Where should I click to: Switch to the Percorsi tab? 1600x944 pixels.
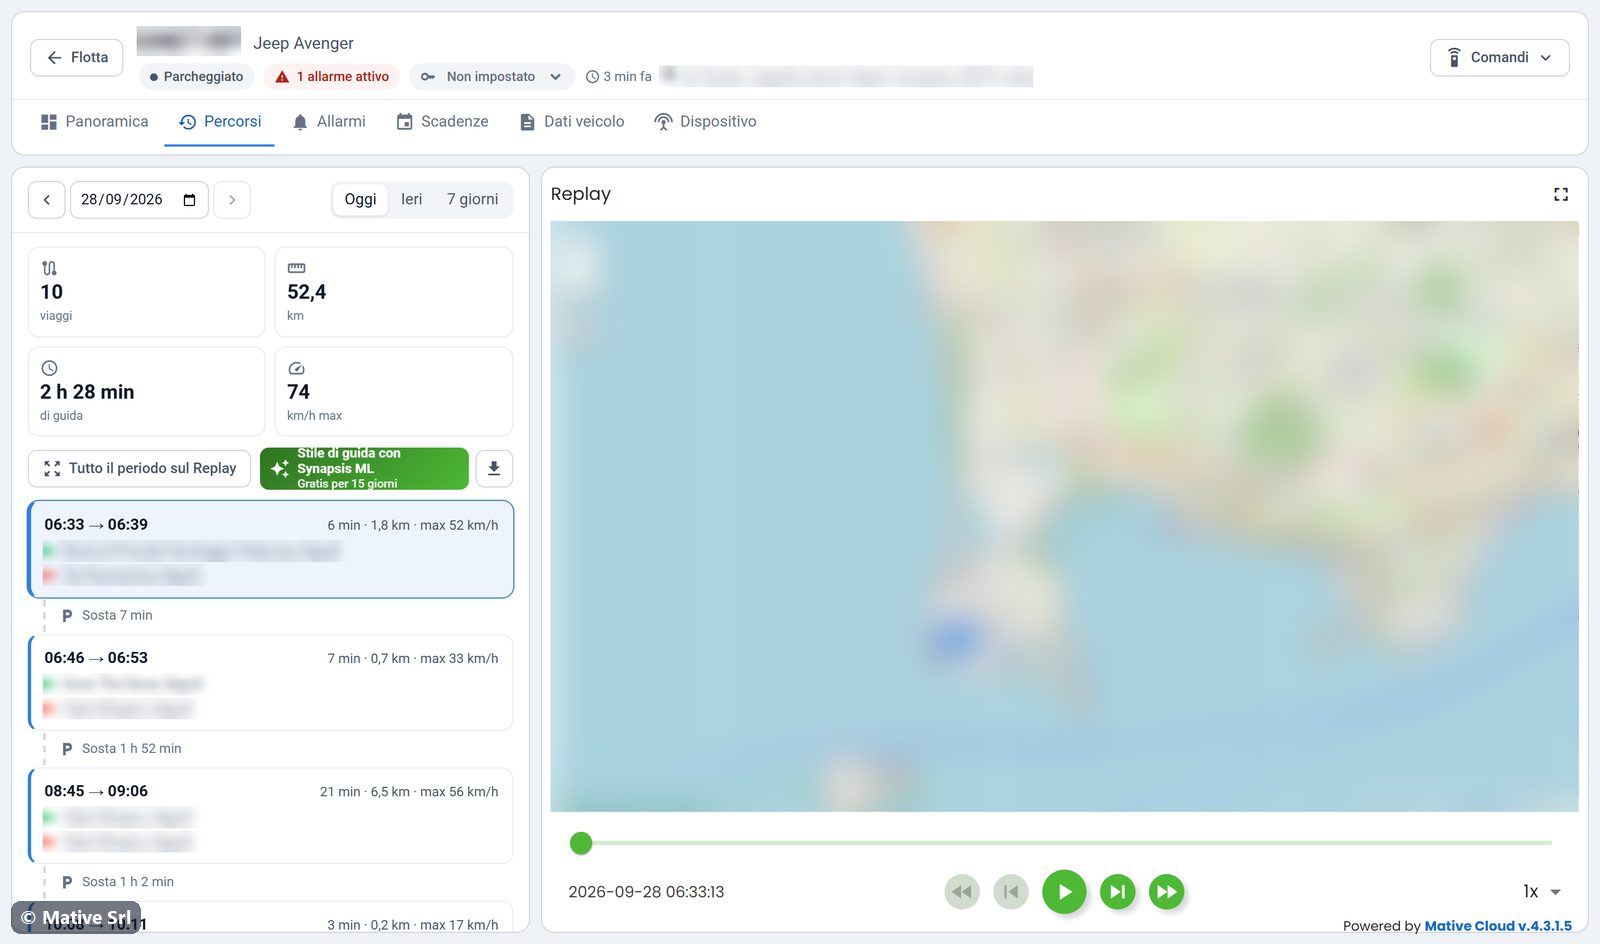(x=220, y=122)
